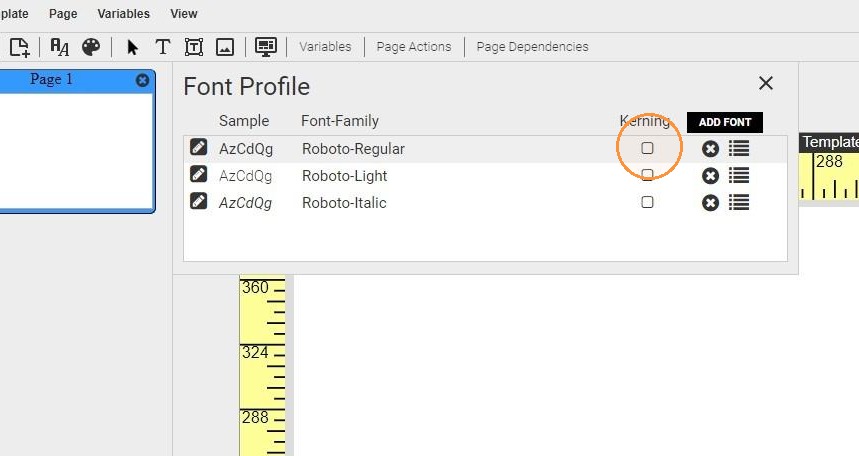Click Page Dependencies in toolbar

pyautogui.click(x=532, y=47)
